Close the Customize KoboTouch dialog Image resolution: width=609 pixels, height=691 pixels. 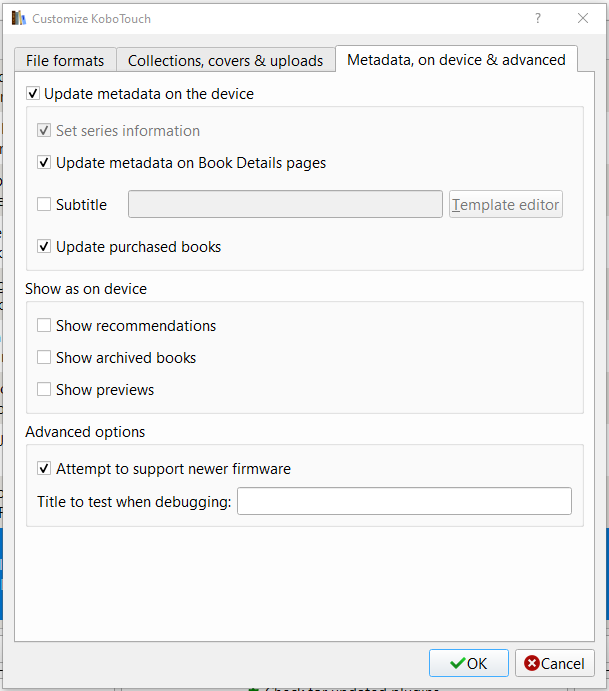pyautogui.click(x=583, y=18)
